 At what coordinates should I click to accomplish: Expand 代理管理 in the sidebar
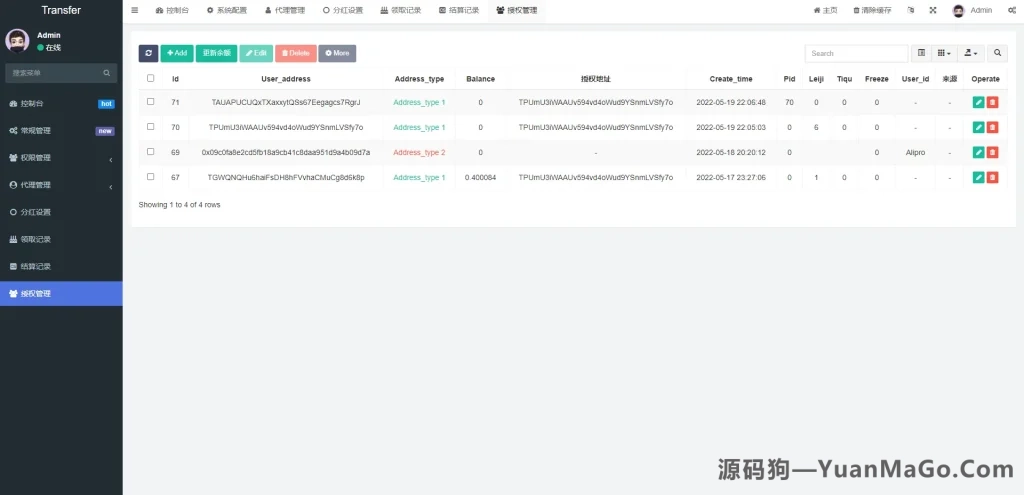click(61, 185)
